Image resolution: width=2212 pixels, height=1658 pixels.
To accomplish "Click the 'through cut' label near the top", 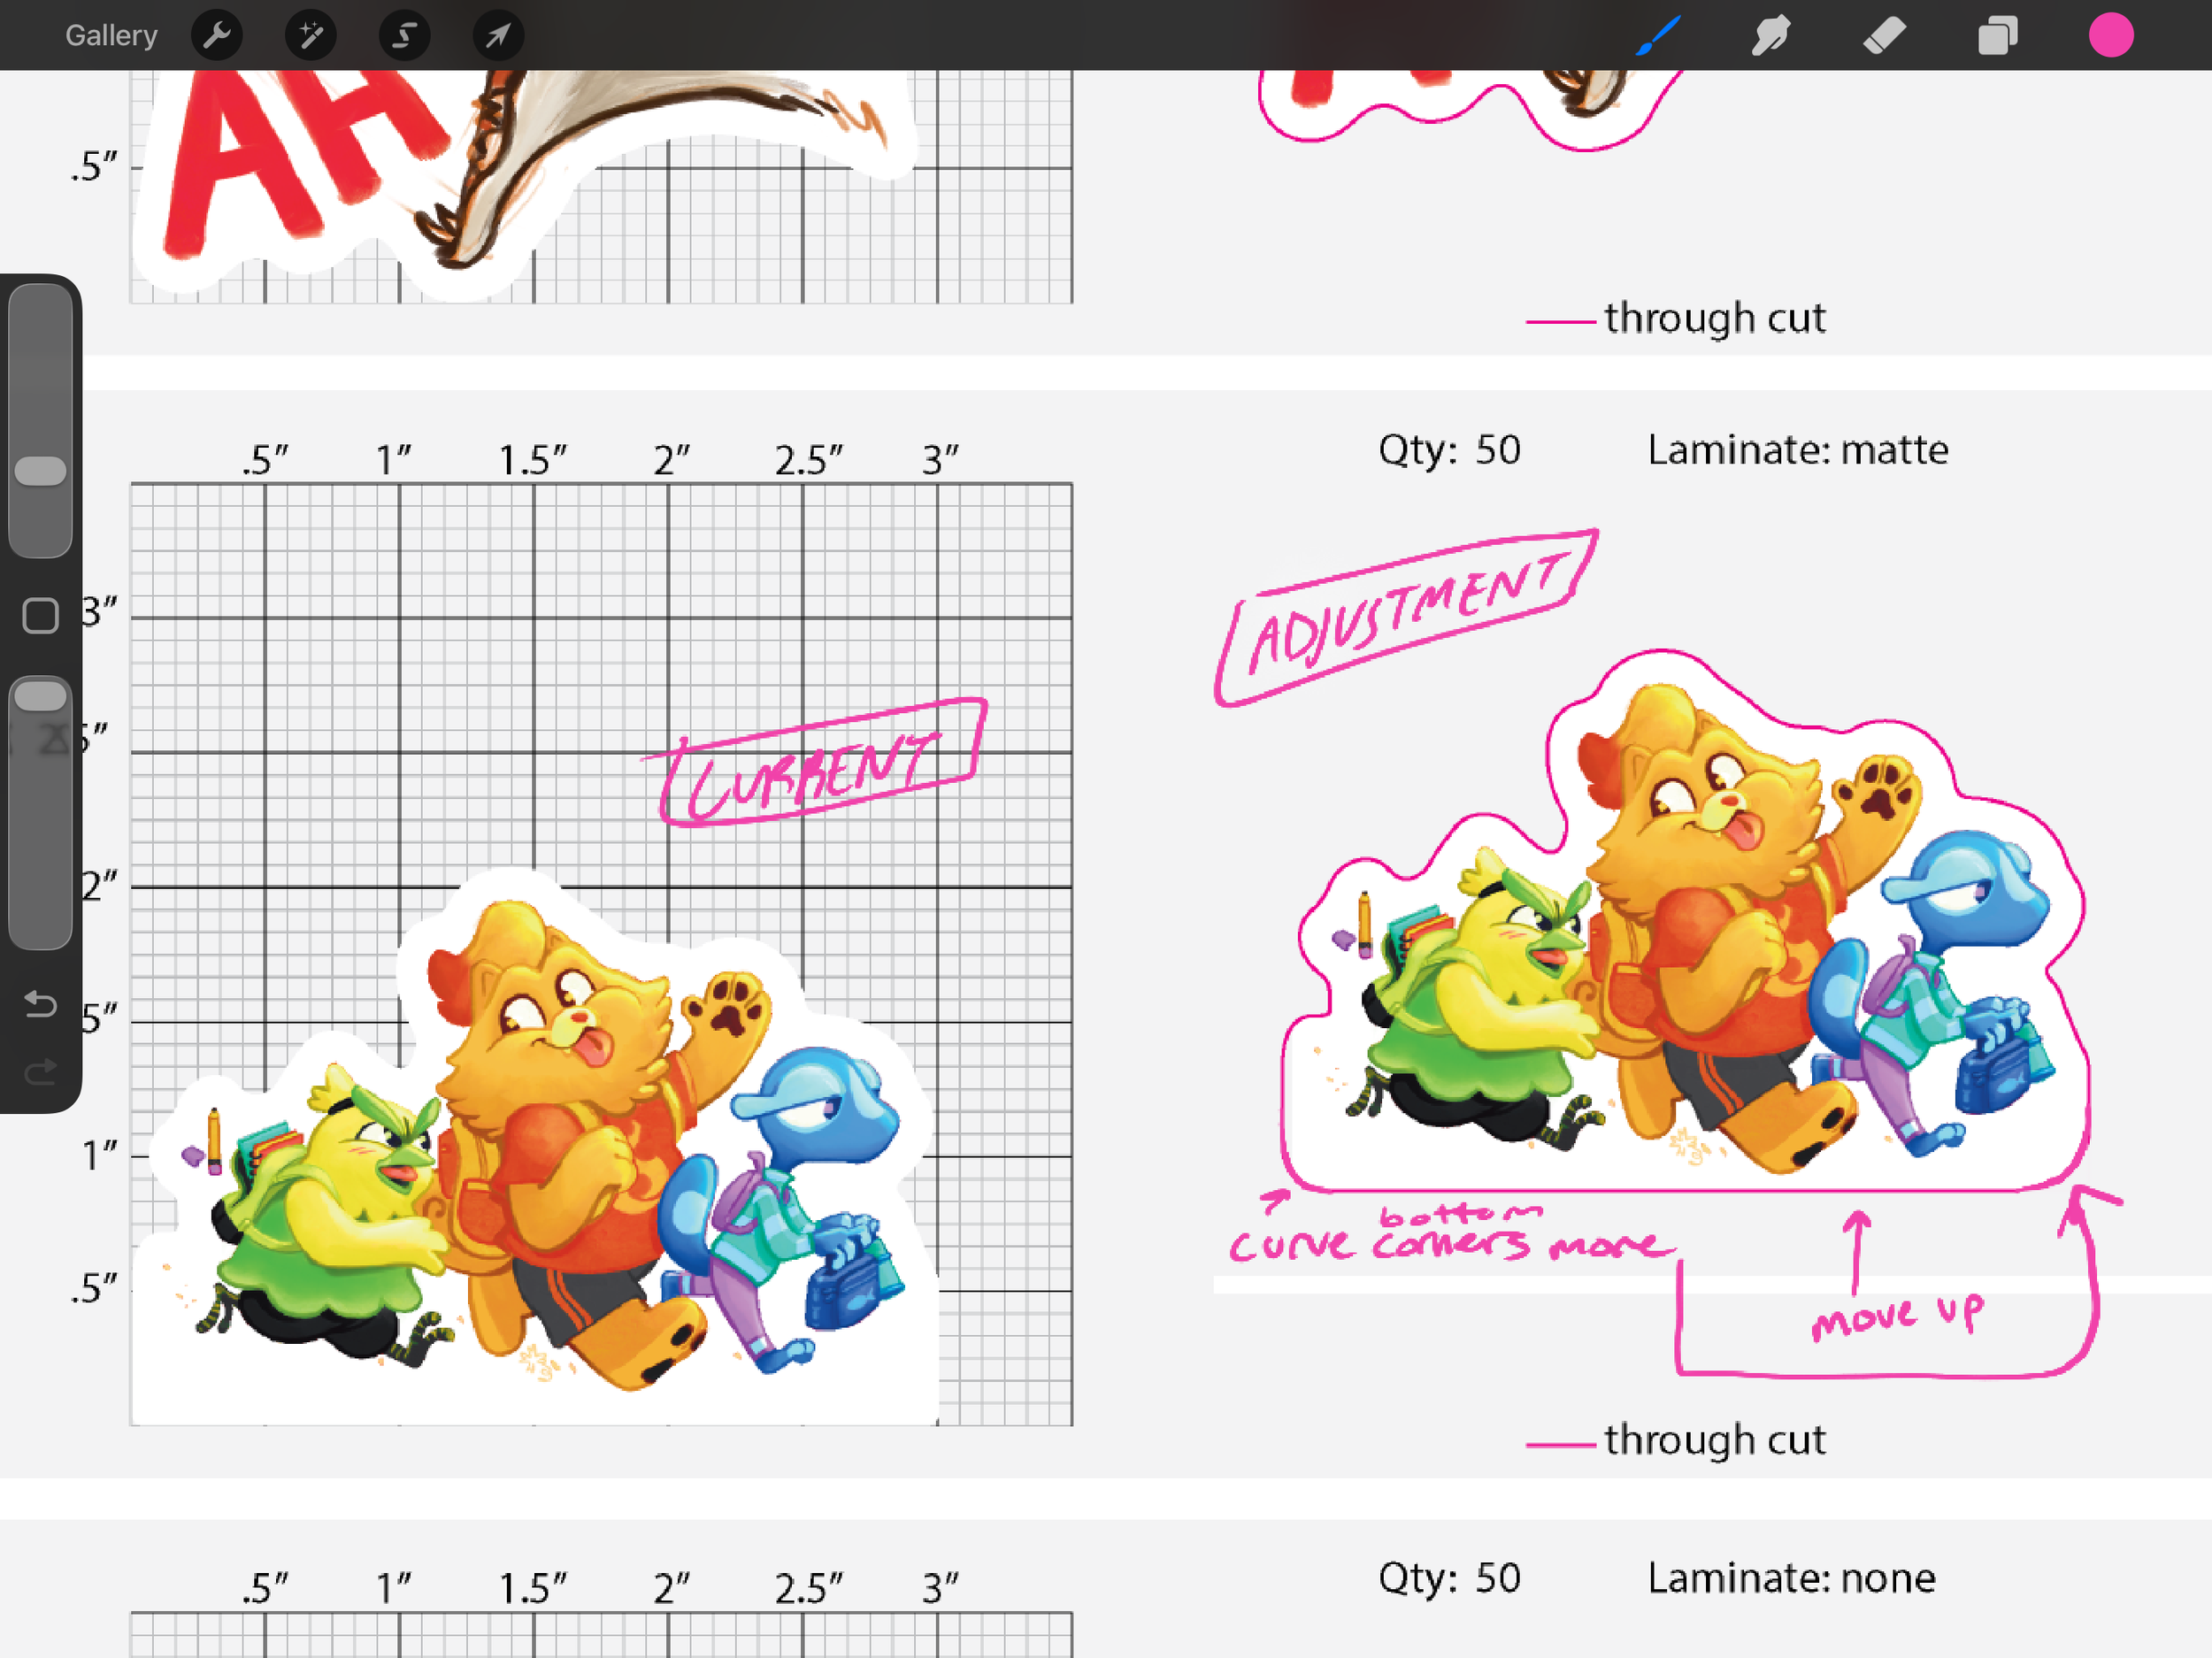I will [x=1714, y=318].
